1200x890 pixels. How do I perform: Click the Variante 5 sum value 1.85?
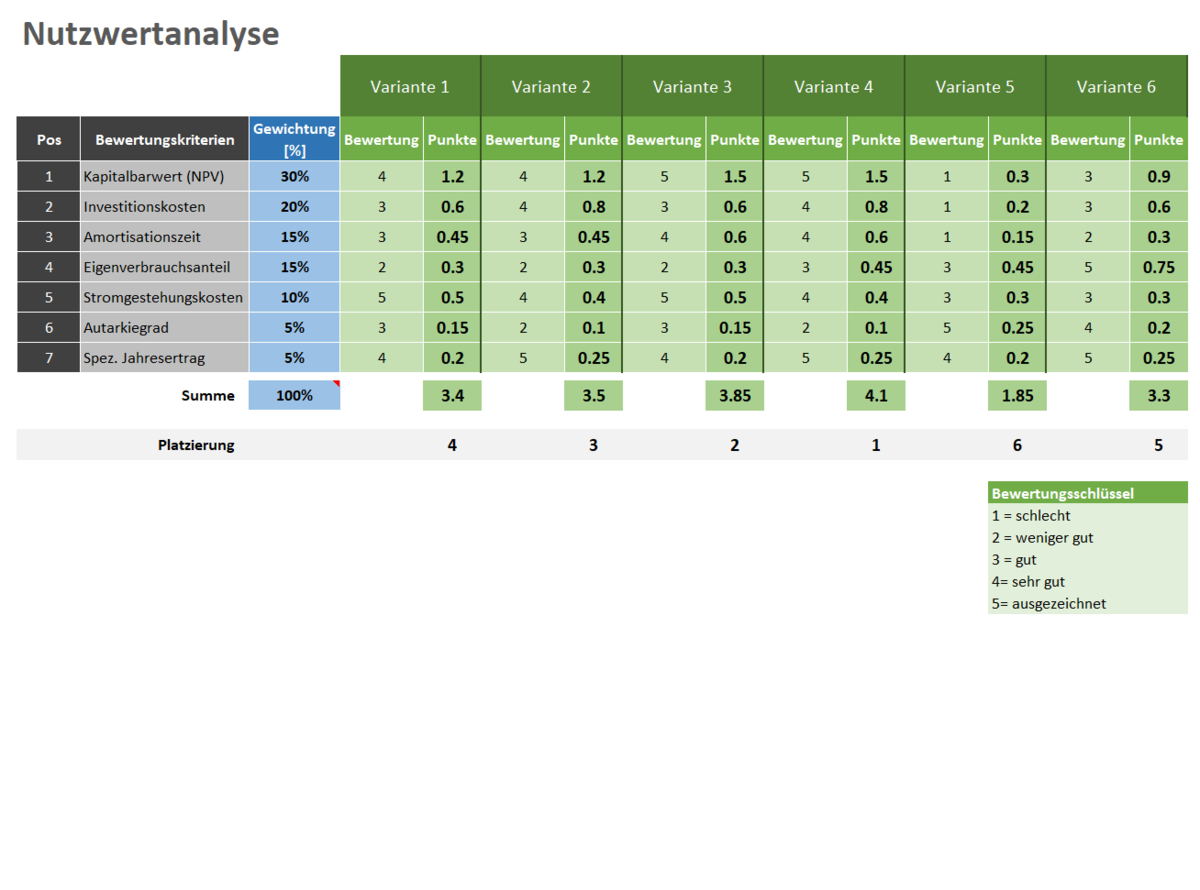coord(1017,395)
